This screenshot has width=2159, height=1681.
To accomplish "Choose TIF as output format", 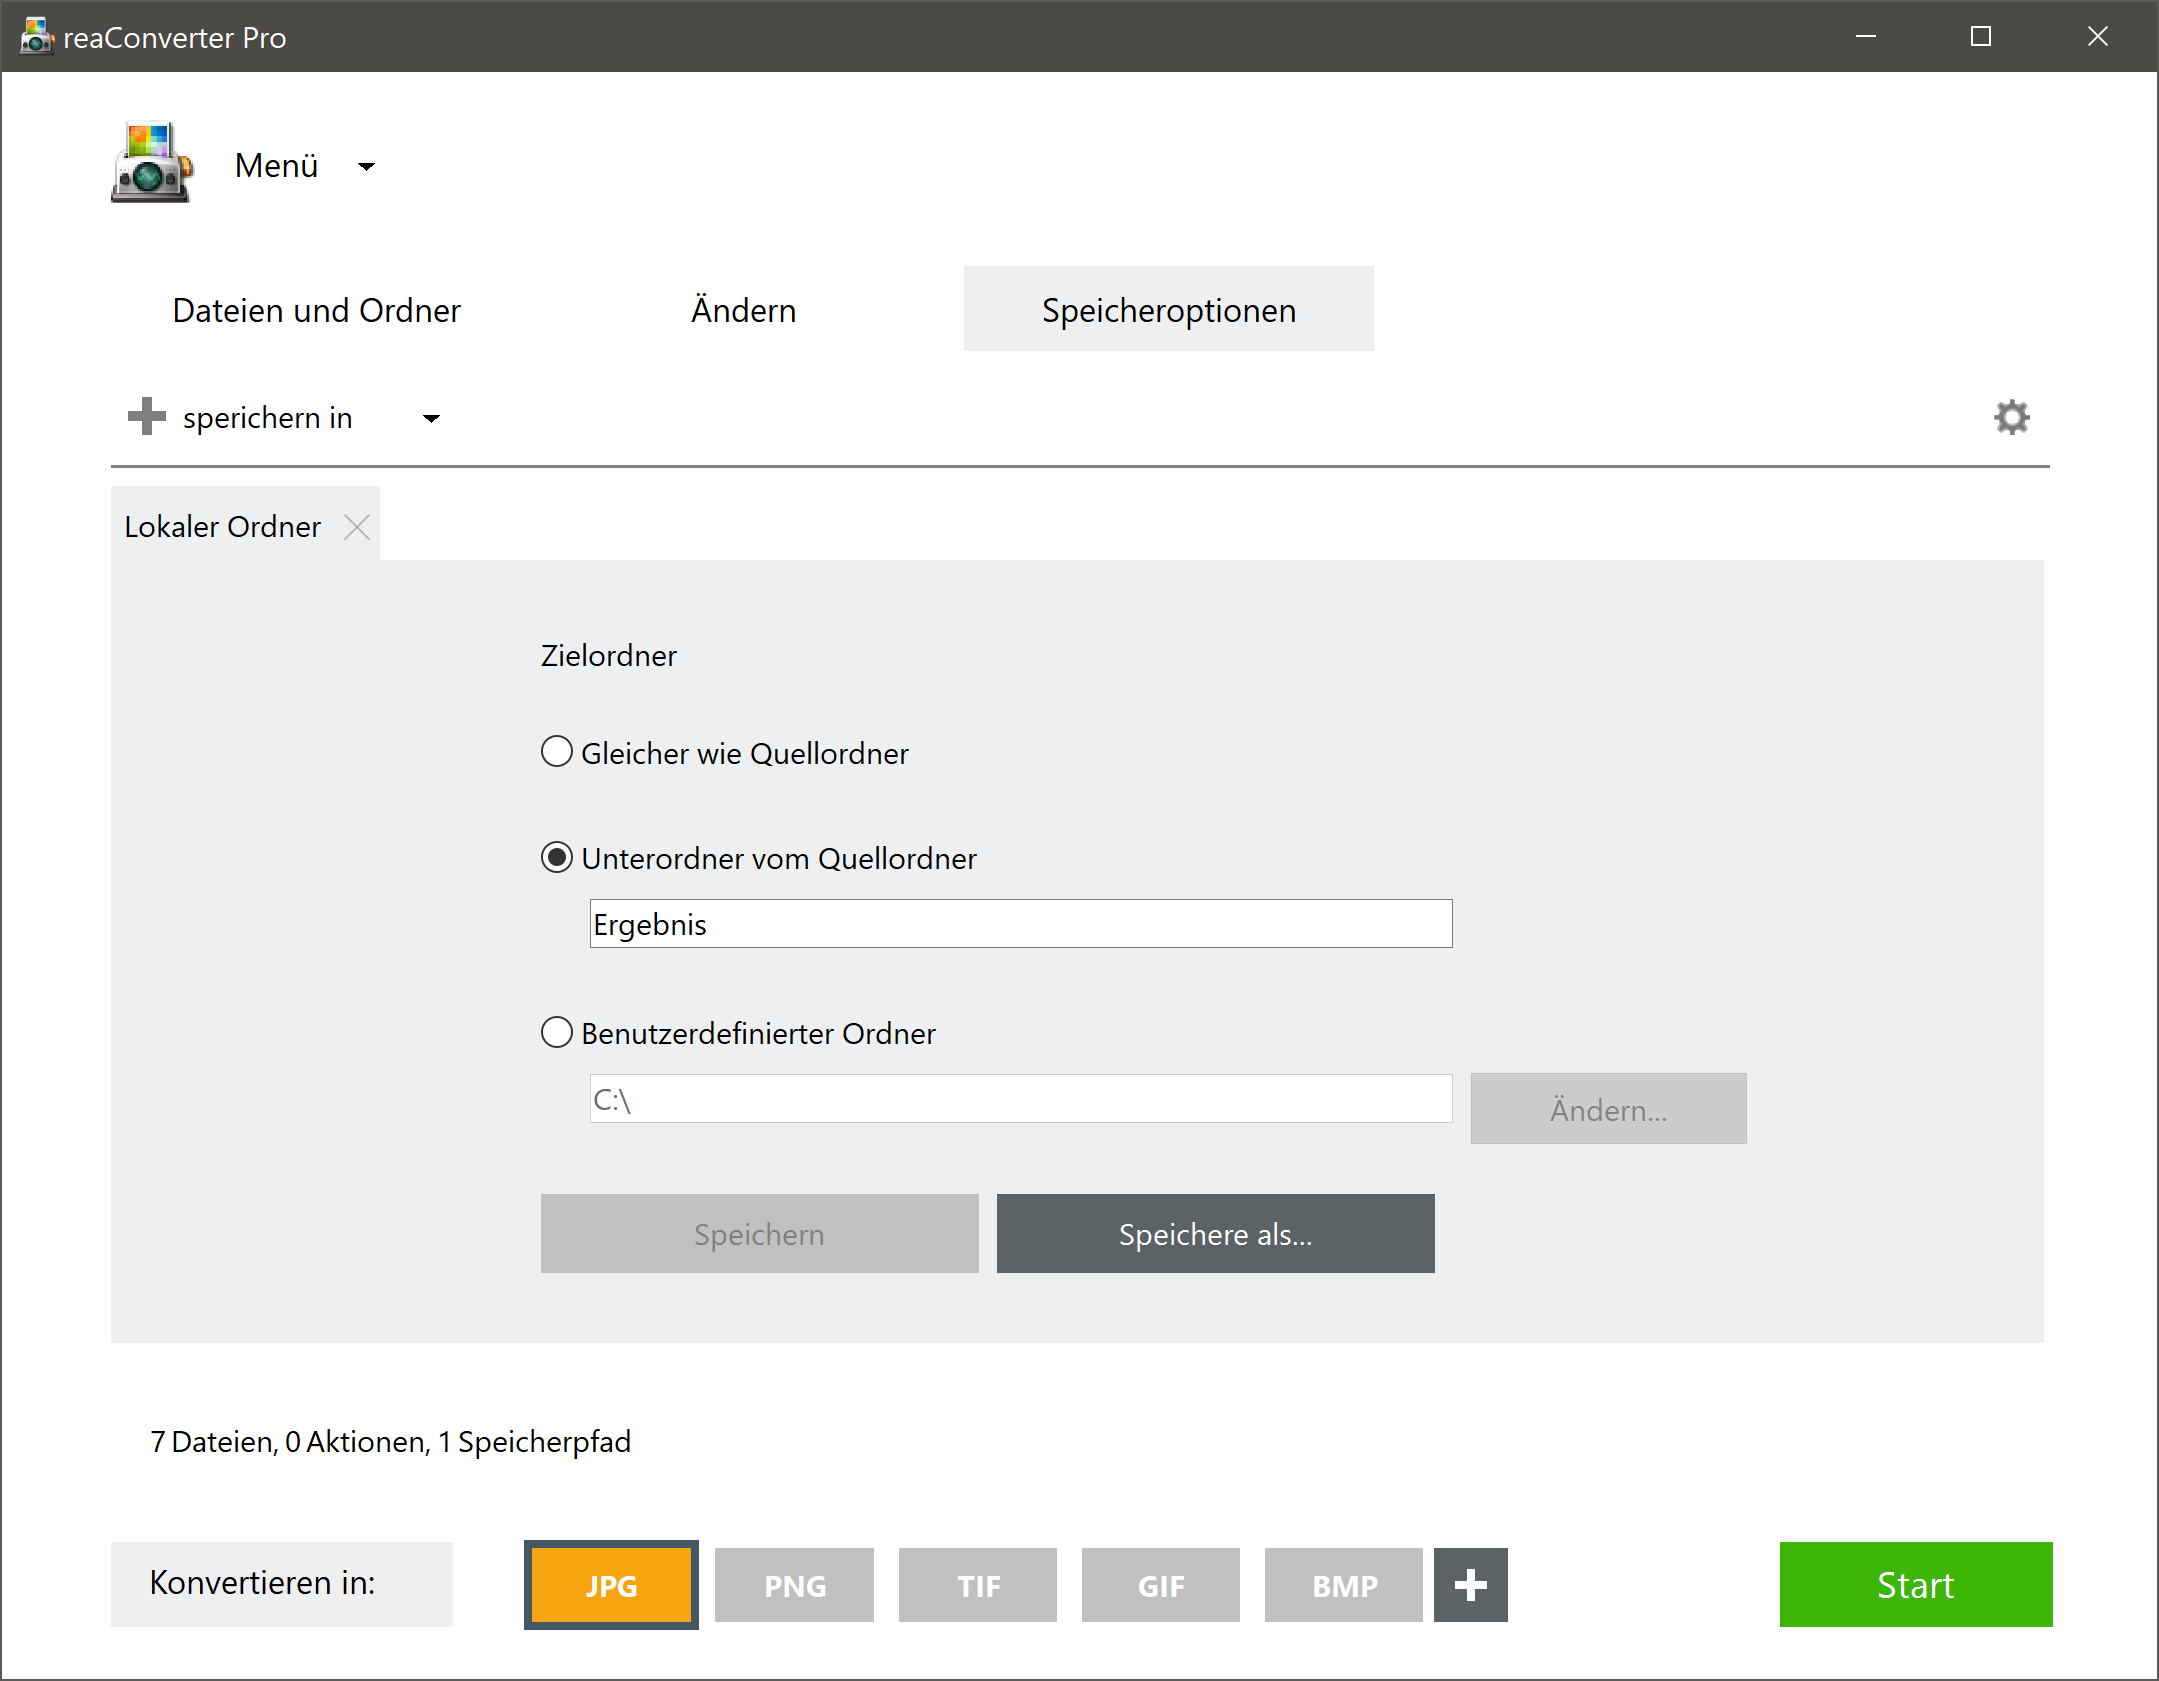I will (x=978, y=1585).
